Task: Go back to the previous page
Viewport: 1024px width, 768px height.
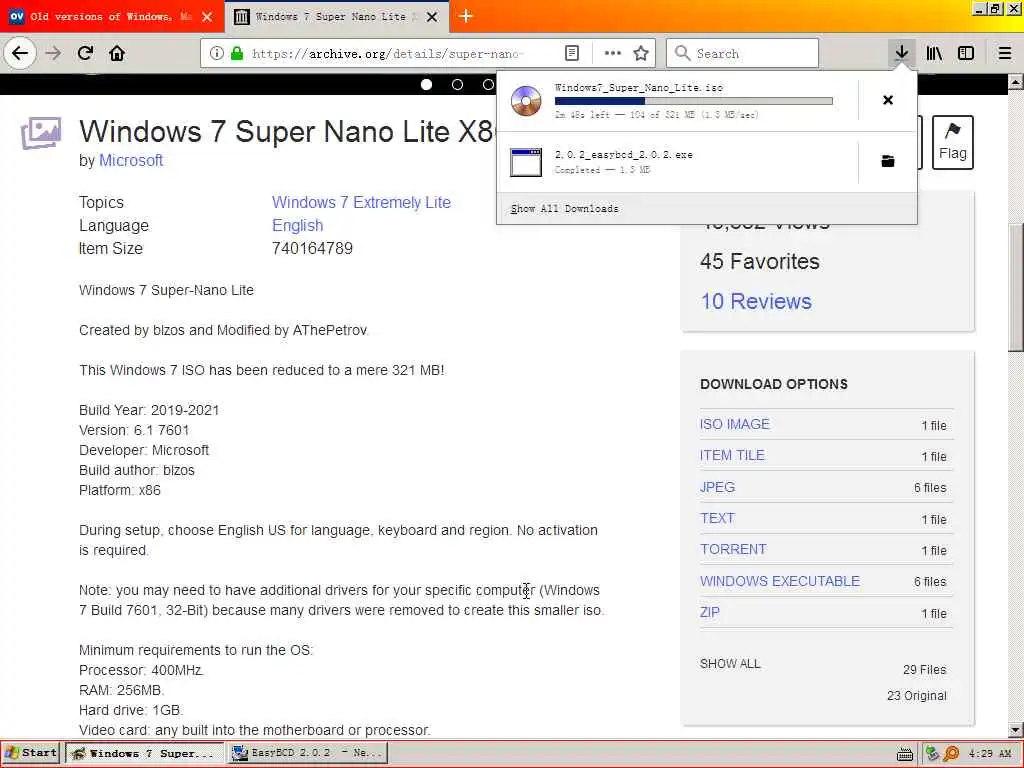Action: pos(20,53)
